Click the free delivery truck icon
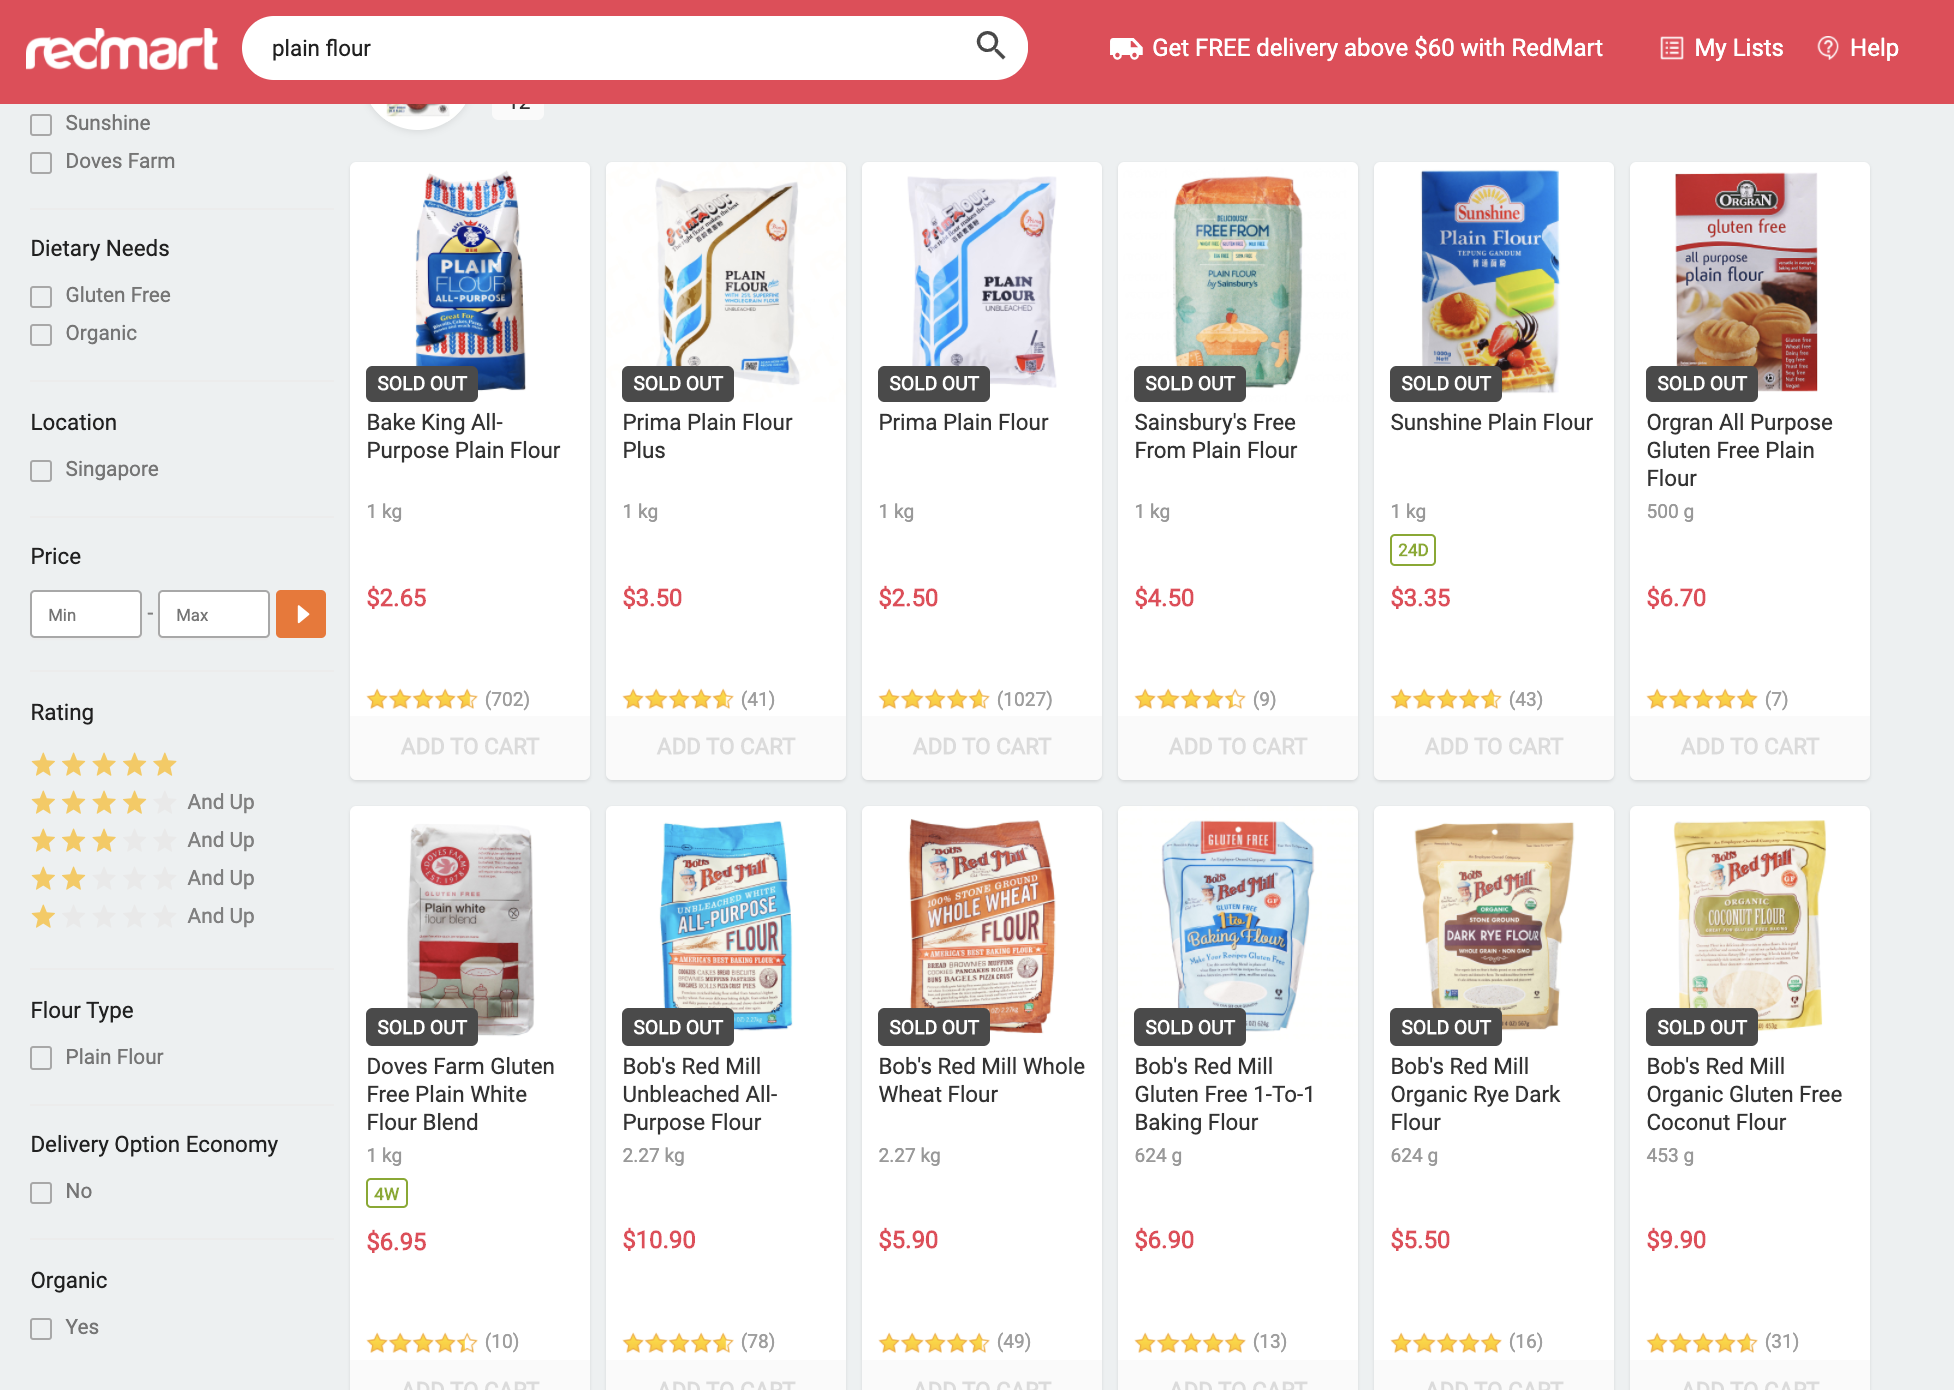 coord(1126,49)
